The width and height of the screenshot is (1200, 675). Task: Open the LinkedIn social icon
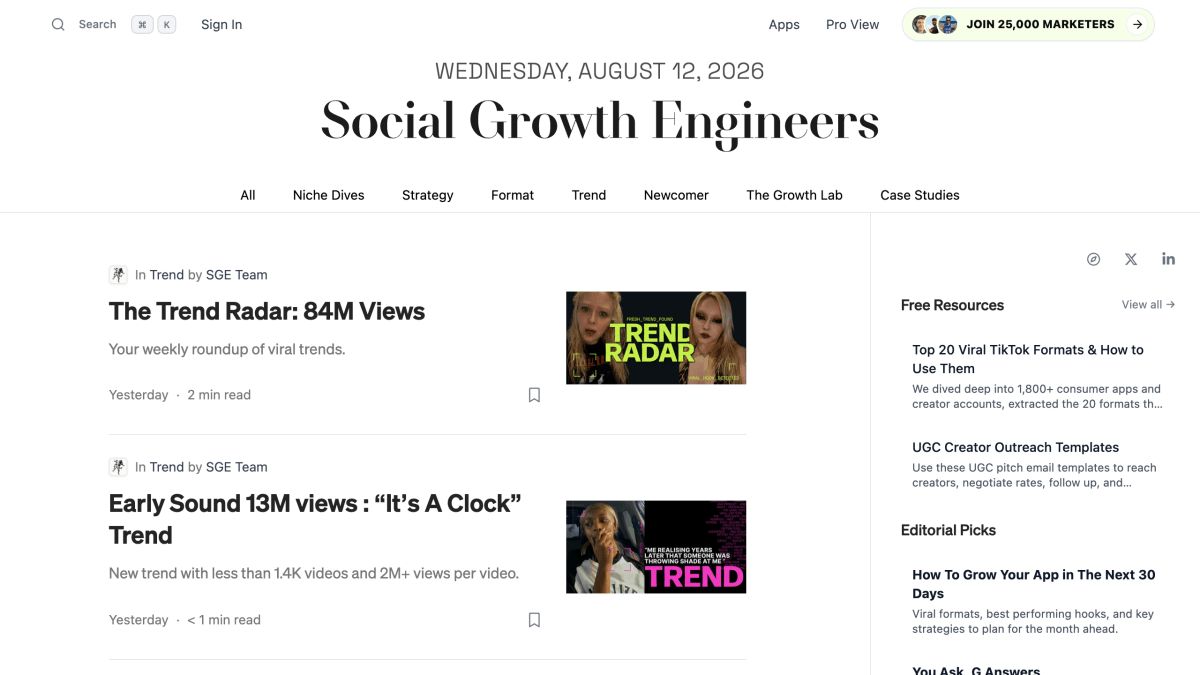click(x=1168, y=259)
